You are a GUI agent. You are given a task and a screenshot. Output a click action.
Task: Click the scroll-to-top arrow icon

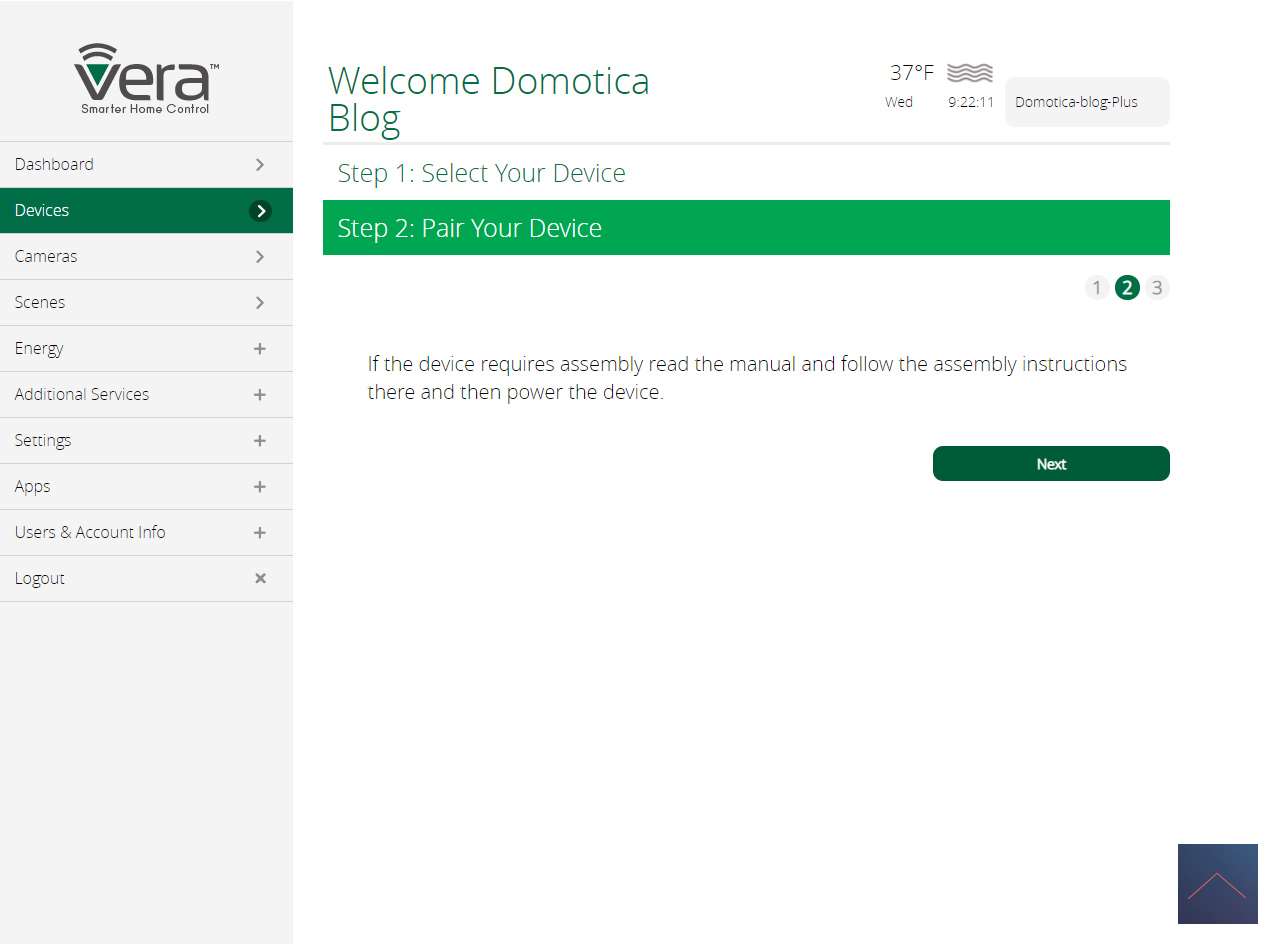1217,884
